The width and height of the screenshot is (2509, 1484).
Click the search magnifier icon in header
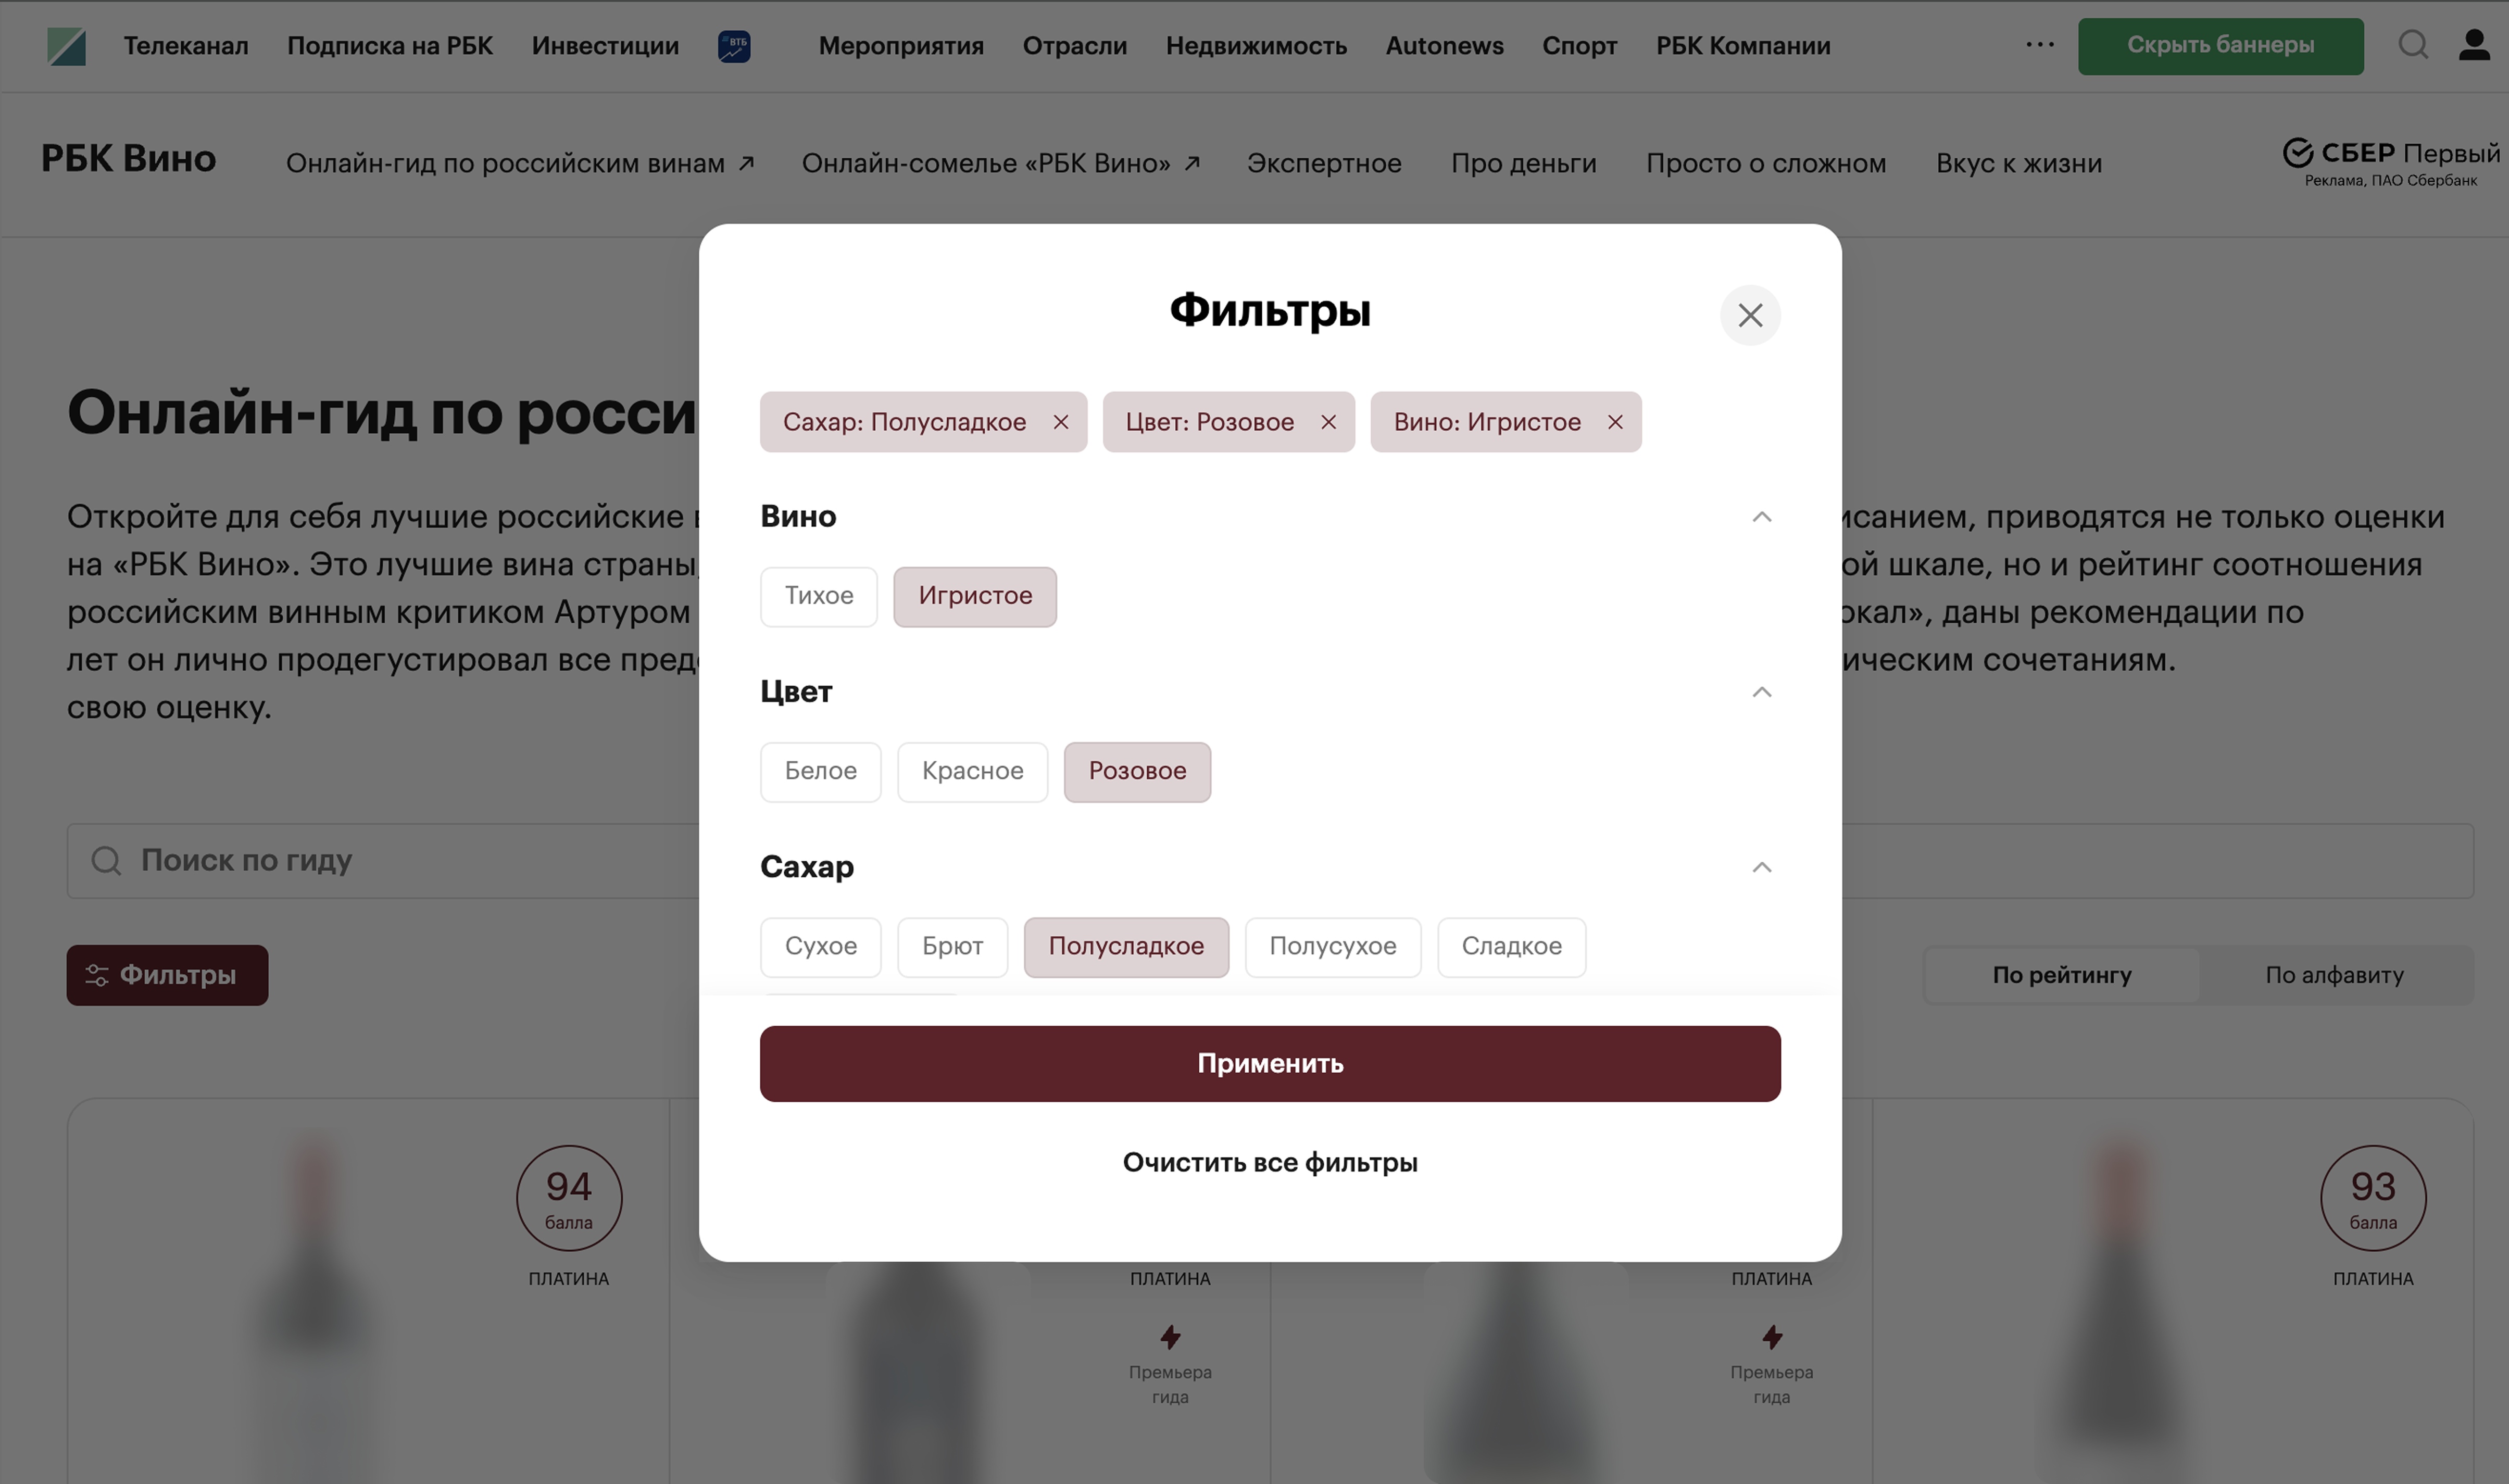[2412, 45]
